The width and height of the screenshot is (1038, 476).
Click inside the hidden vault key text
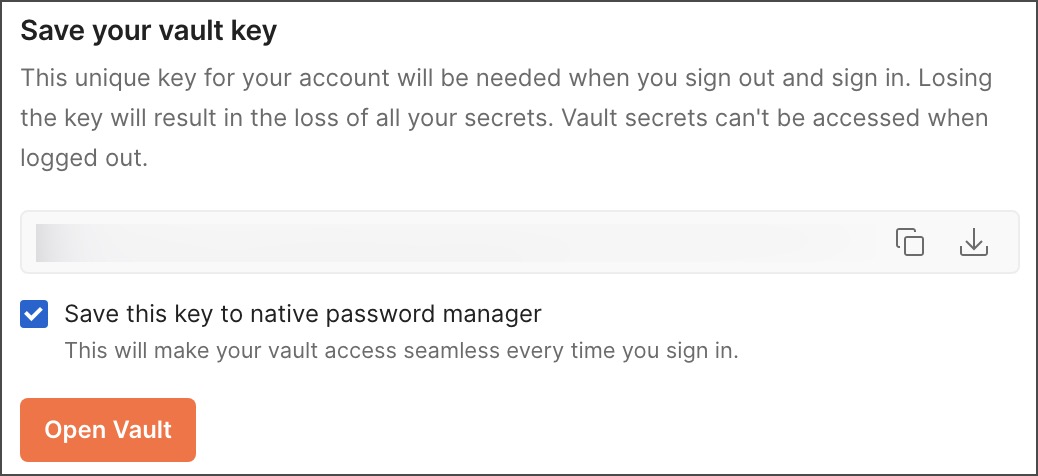444,242
